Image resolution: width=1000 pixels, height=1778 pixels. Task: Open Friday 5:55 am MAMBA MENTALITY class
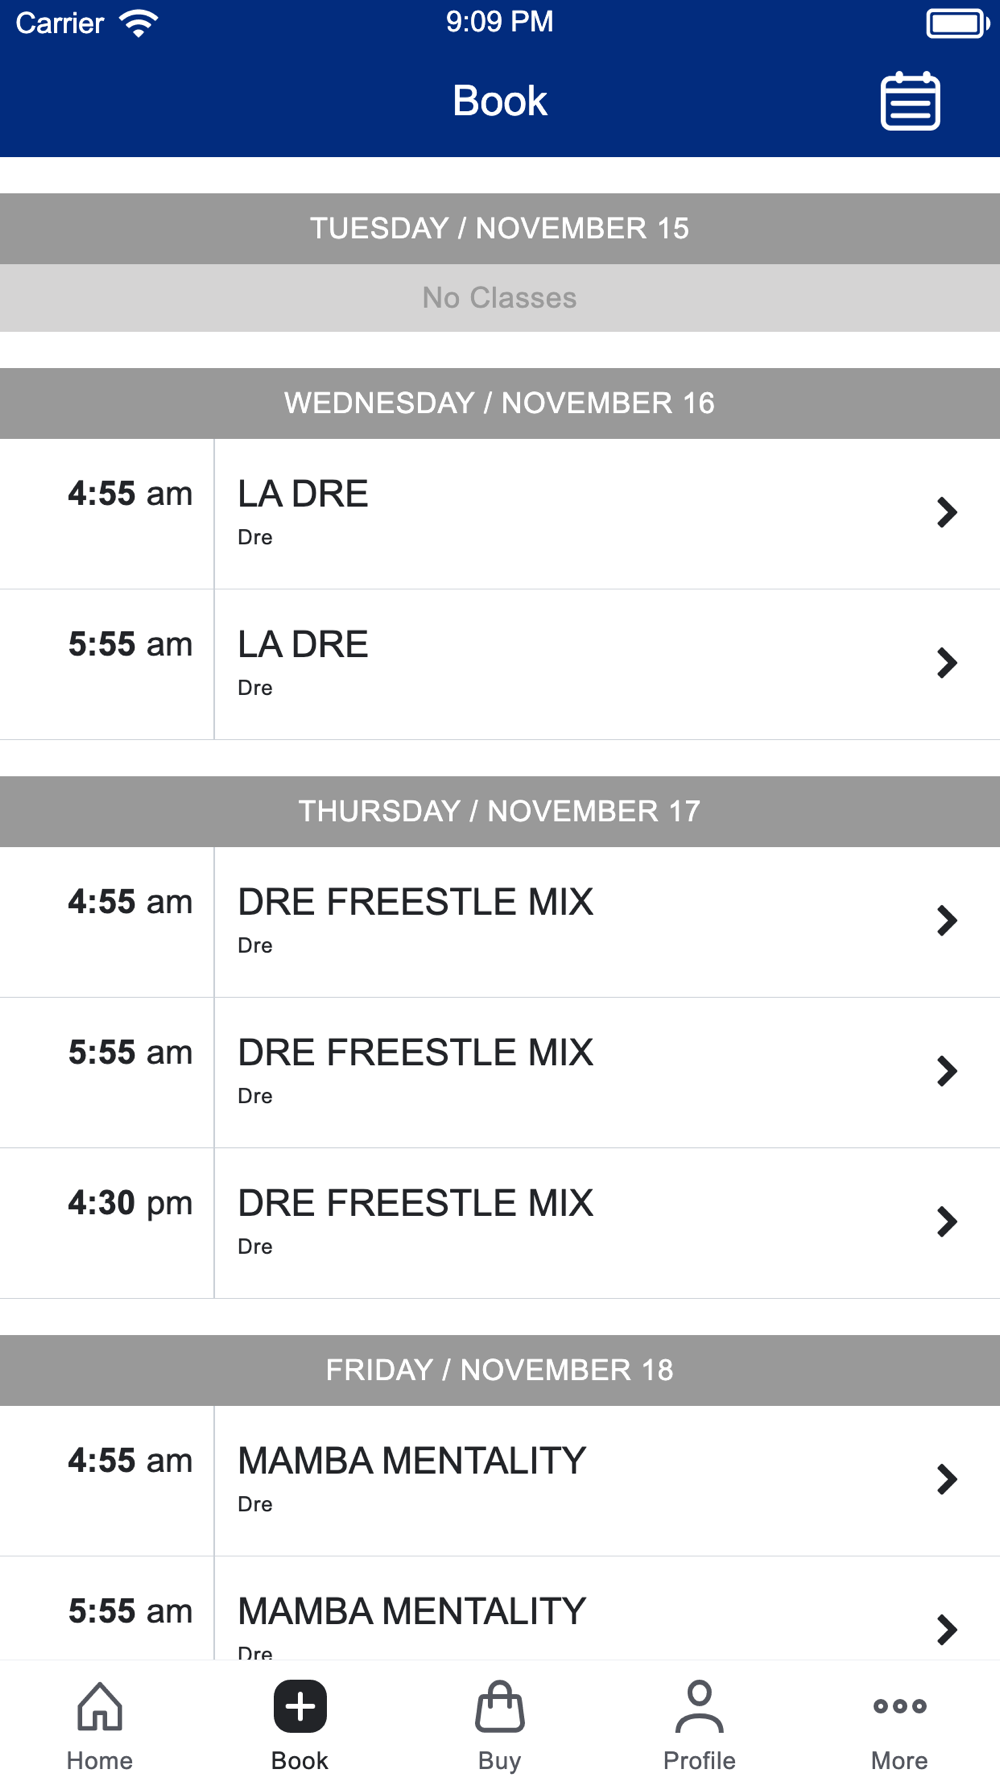[412, 1611]
